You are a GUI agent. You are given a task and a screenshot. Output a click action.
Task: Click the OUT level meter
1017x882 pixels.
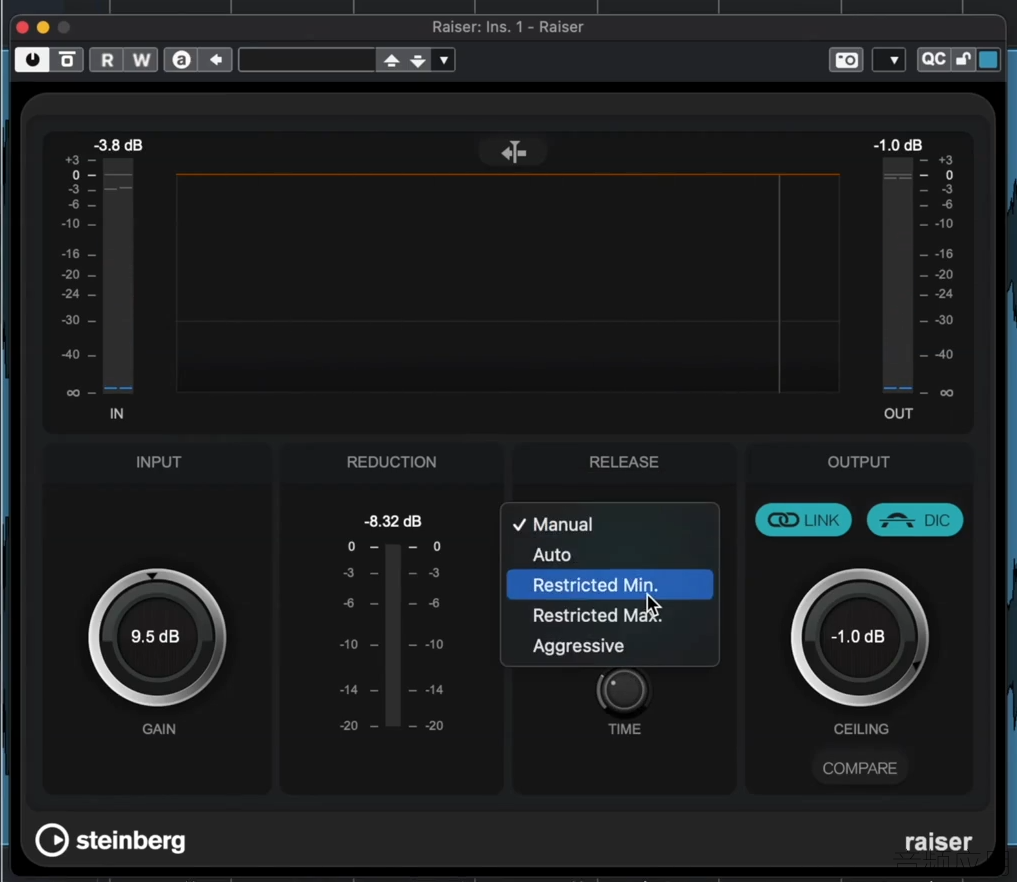coord(898,275)
